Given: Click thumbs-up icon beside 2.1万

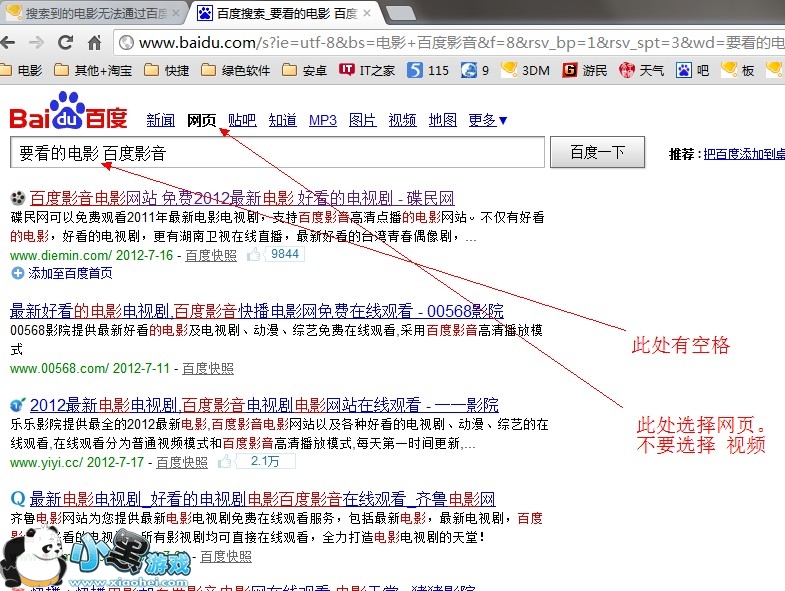Looking at the screenshot, I should point(225,461).
